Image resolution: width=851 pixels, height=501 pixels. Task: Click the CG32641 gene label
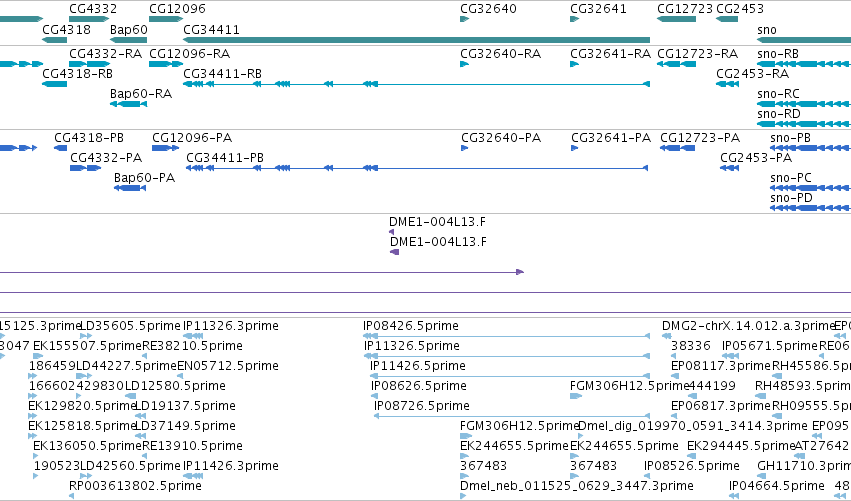(x=598, y=9)
